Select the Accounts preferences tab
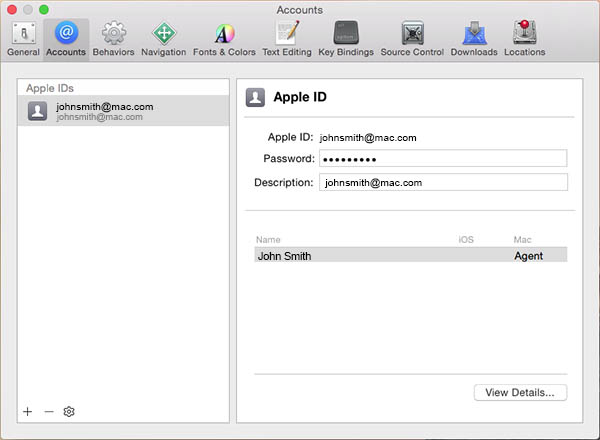The height and width of the screenshot is (440, 600). 66,39
